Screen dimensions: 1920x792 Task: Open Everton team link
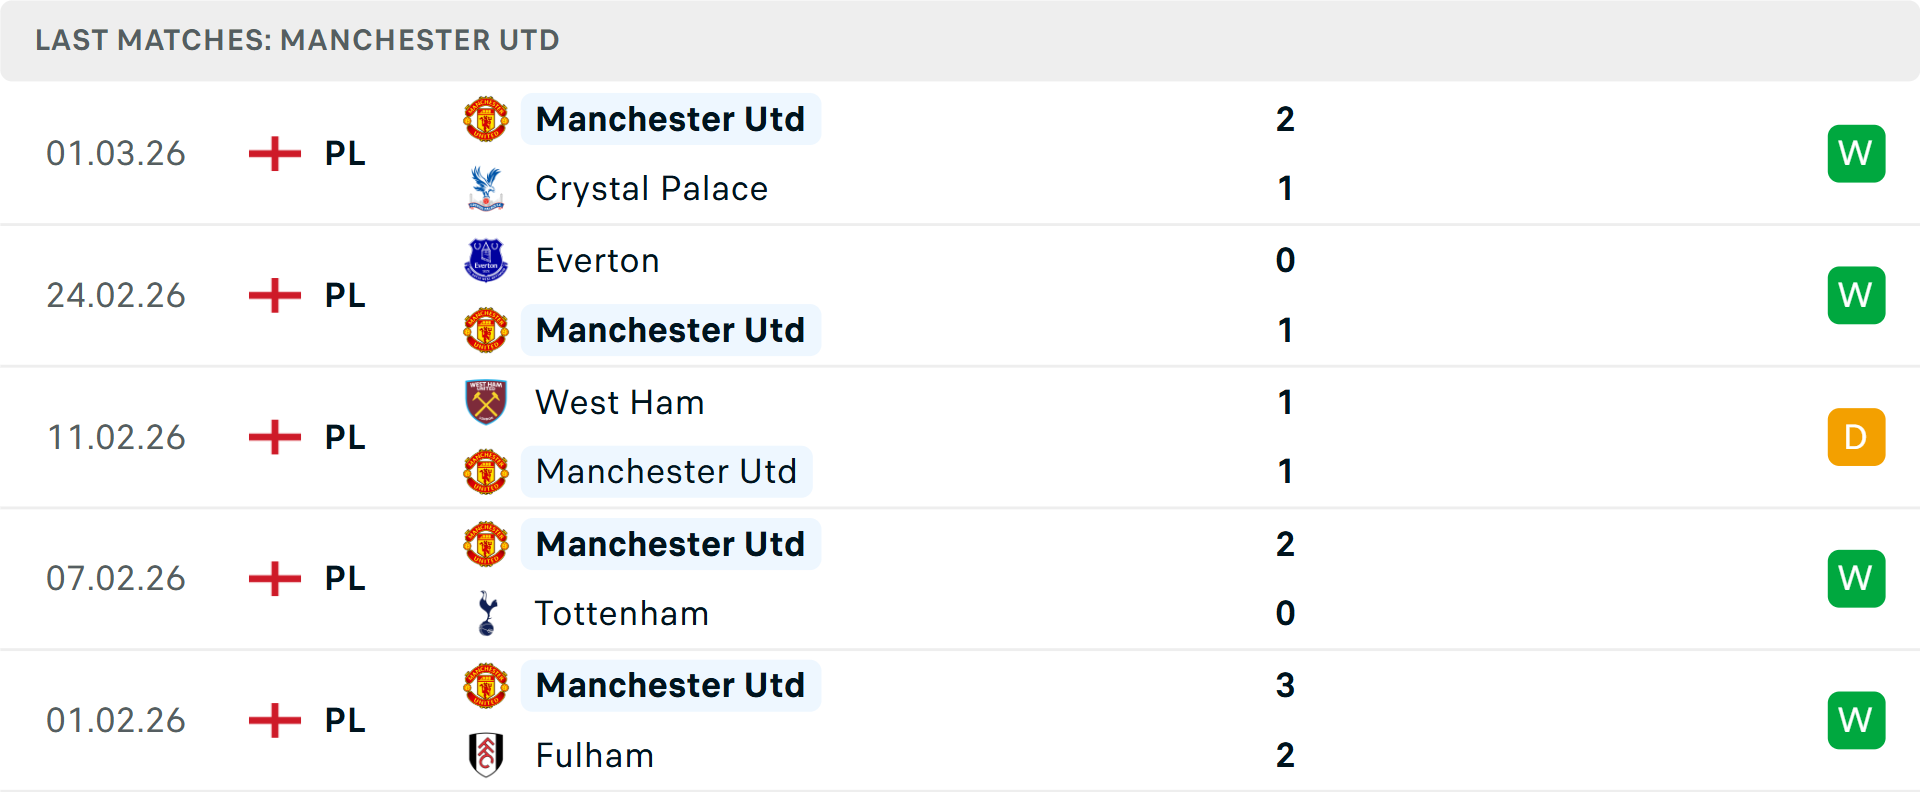coord(597,260)
